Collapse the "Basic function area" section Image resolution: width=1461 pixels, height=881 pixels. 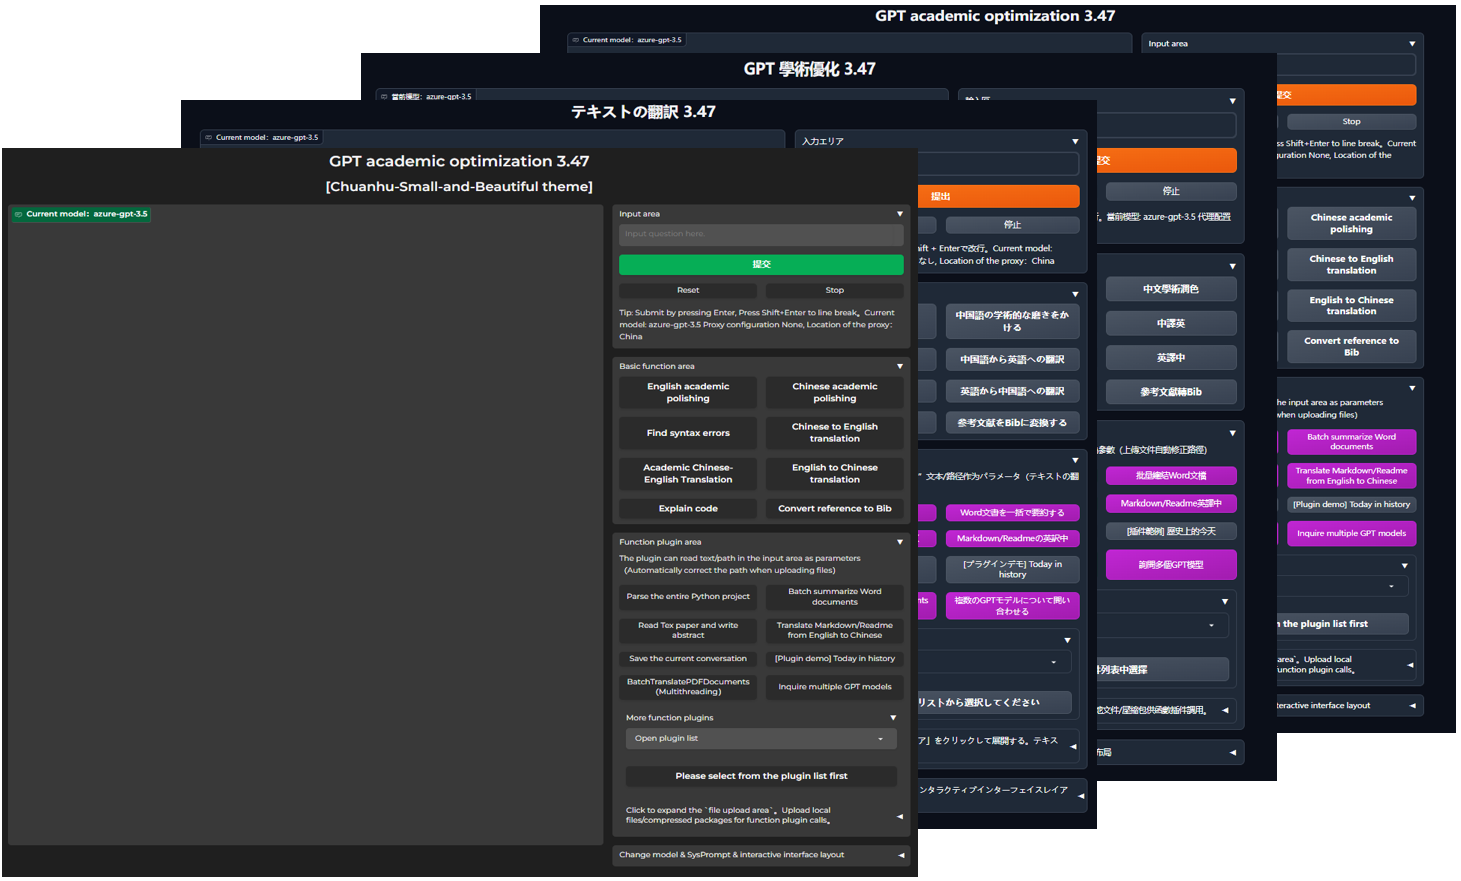[898, 367]
